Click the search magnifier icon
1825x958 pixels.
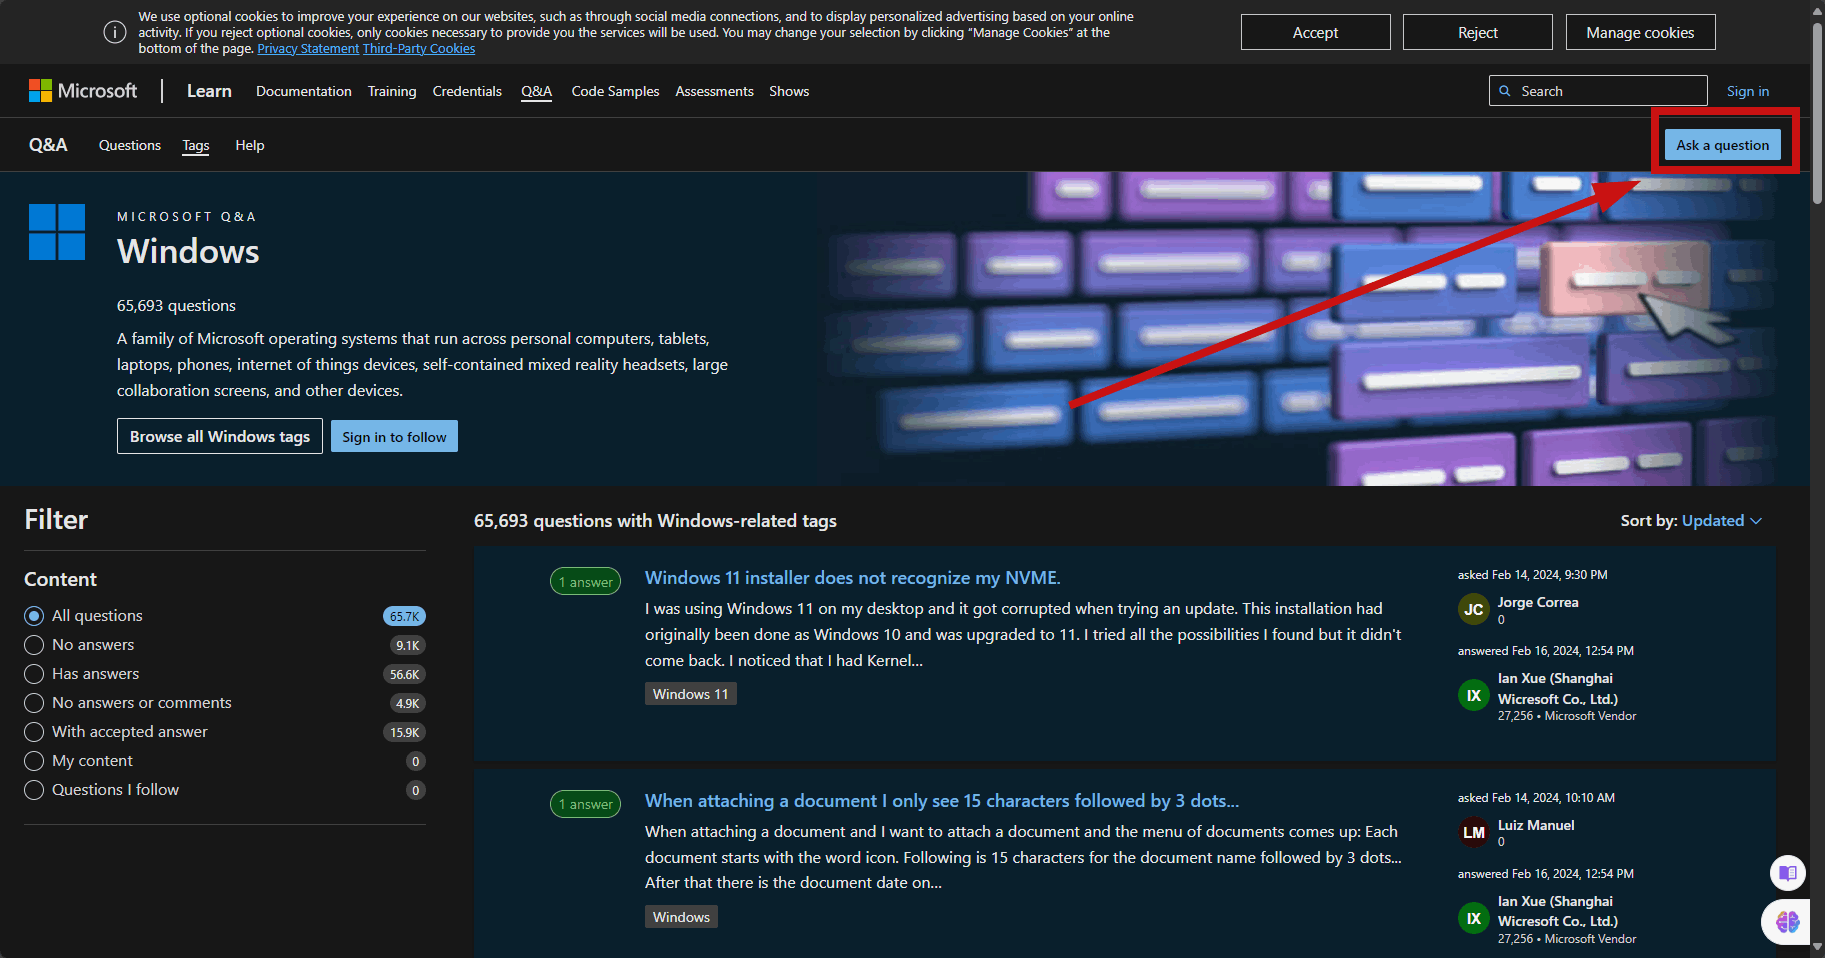[1505, 91]
